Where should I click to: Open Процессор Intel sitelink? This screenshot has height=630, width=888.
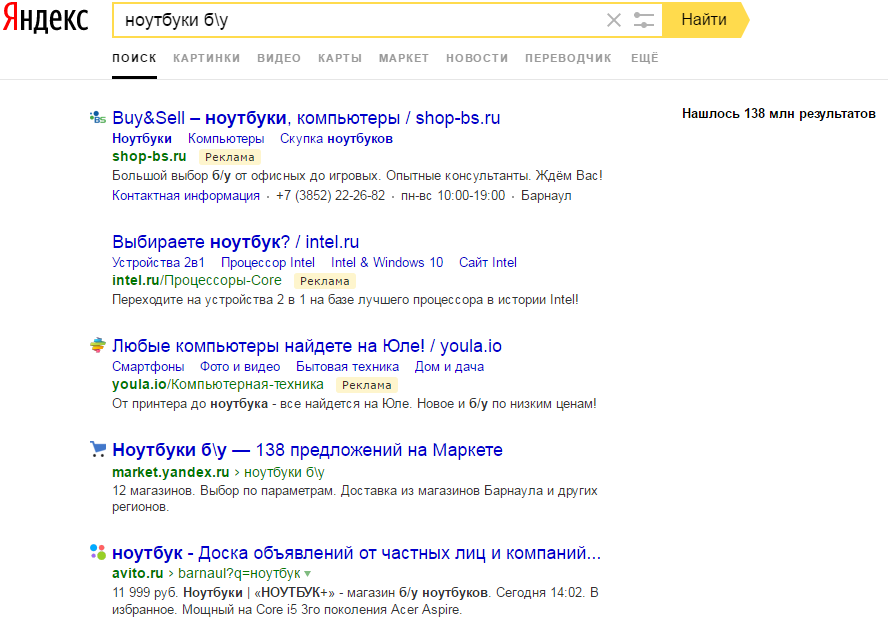[x=268, y=262]
